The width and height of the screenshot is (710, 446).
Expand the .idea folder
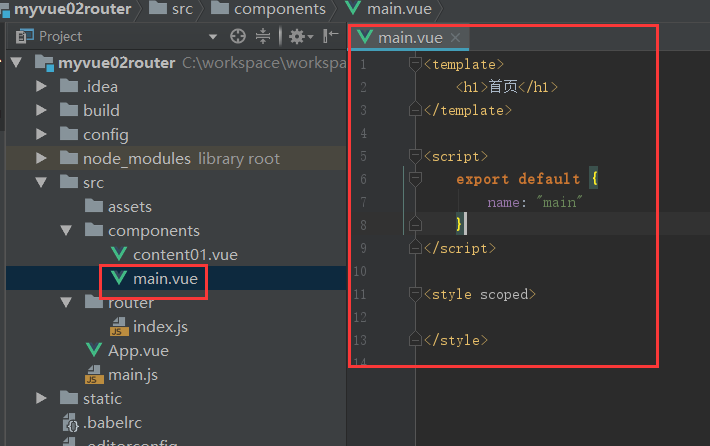pos(41,86)
